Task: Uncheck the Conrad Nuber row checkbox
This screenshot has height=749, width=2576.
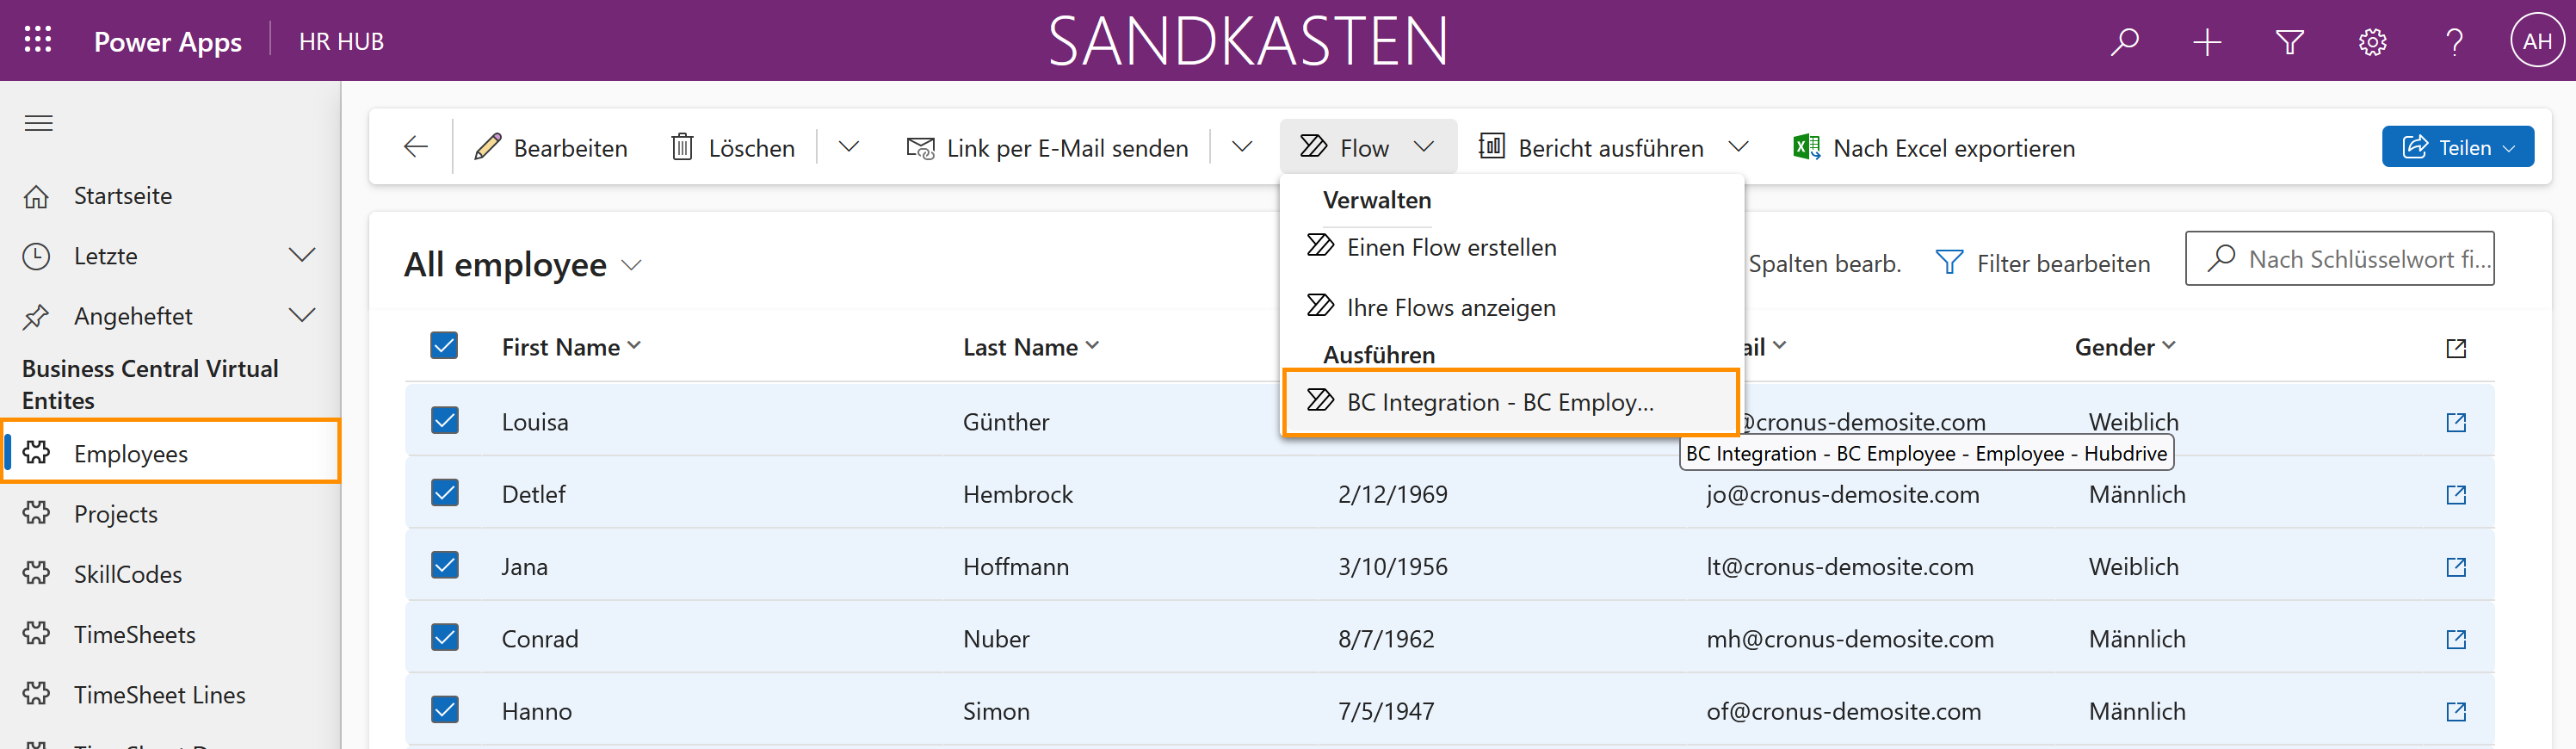Action: [x=444, y=637]
